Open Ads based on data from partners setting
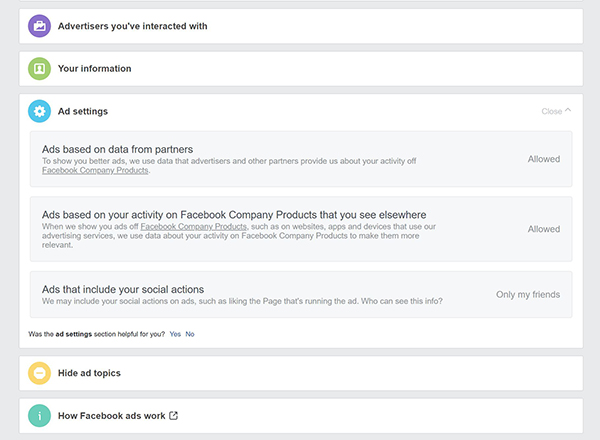 301,159
